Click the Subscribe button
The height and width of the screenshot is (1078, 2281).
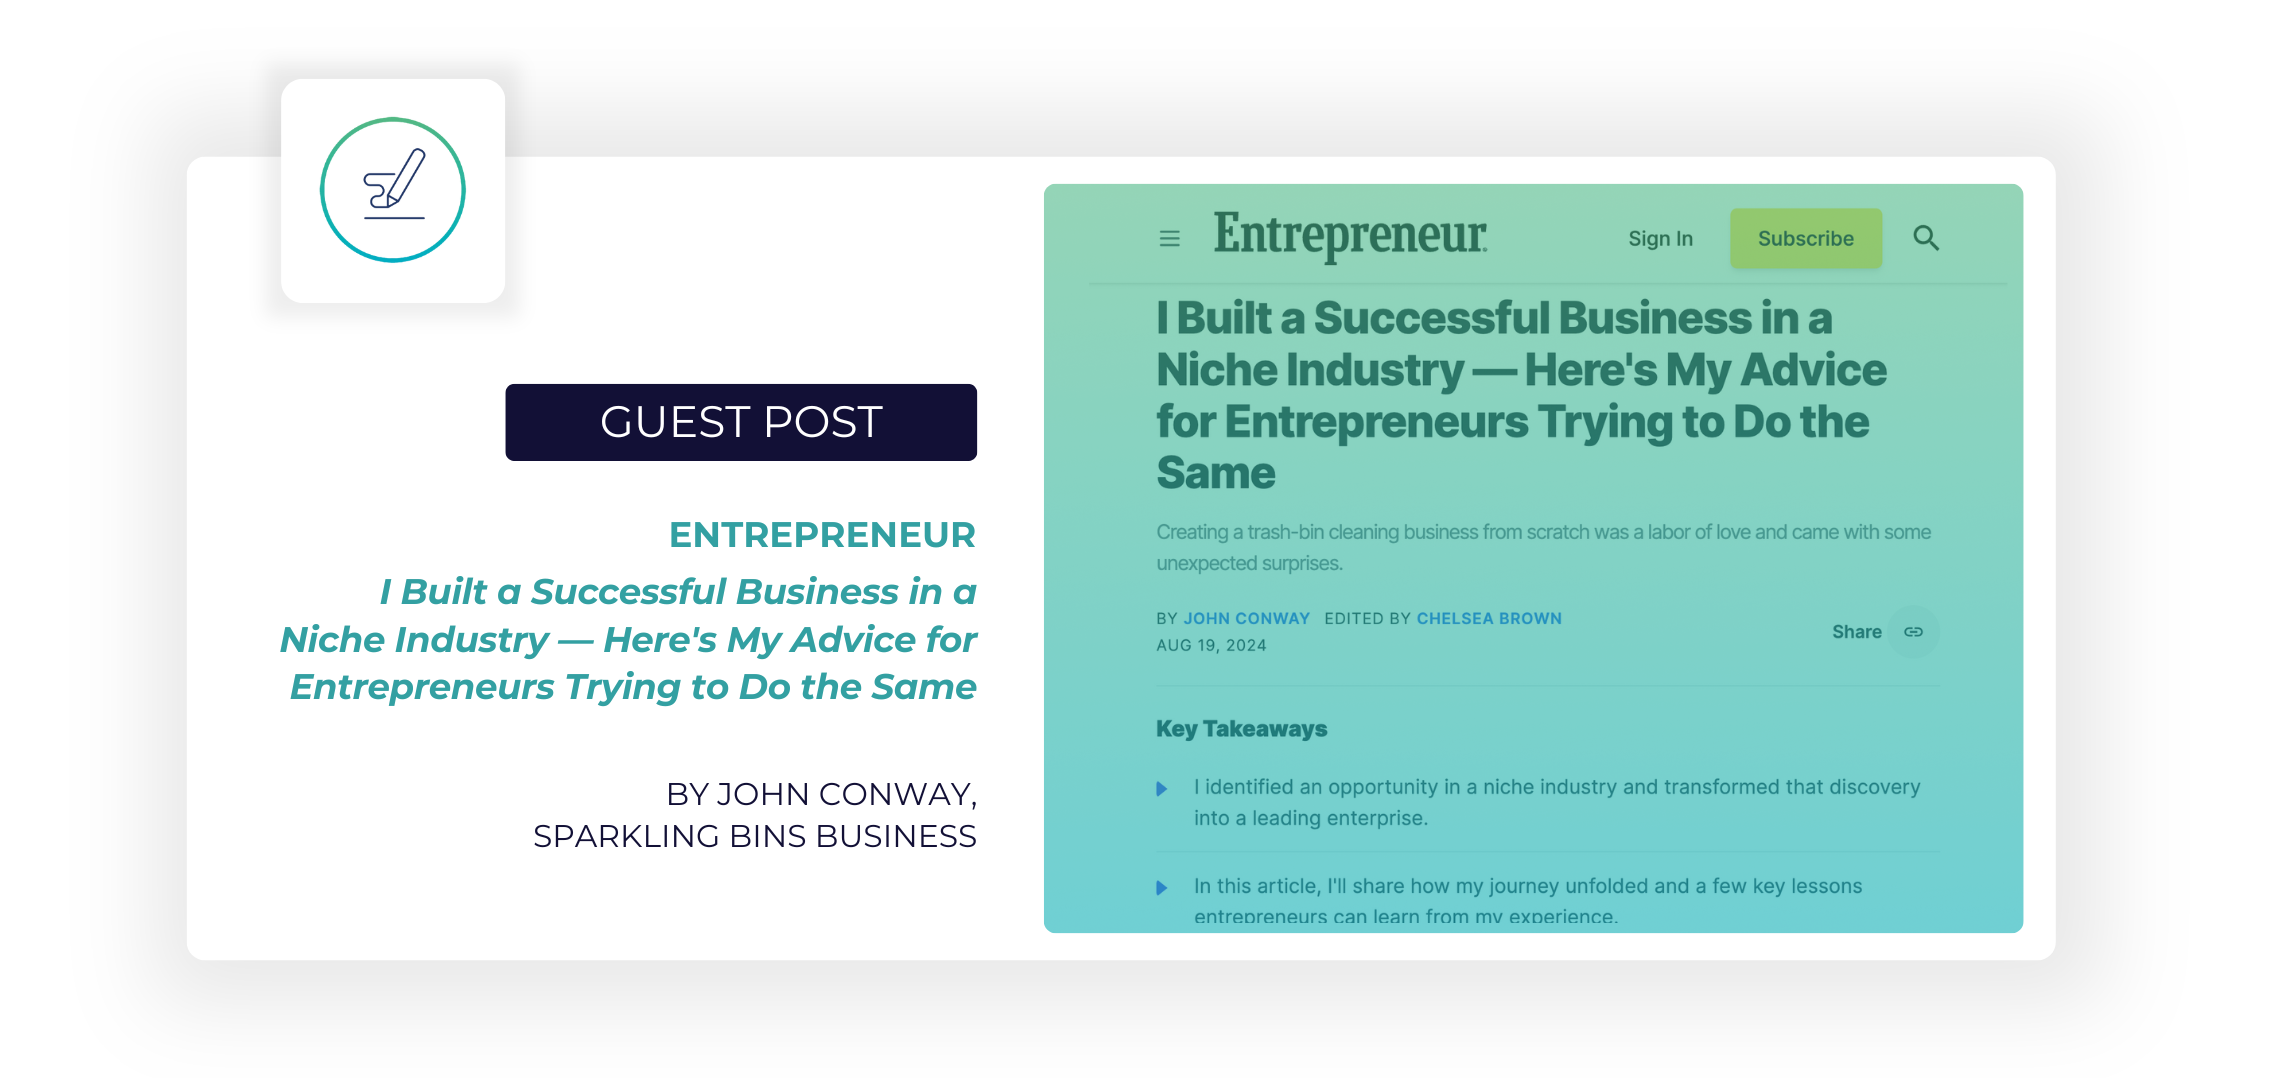pyautogui.click(x=1805, y=238)
